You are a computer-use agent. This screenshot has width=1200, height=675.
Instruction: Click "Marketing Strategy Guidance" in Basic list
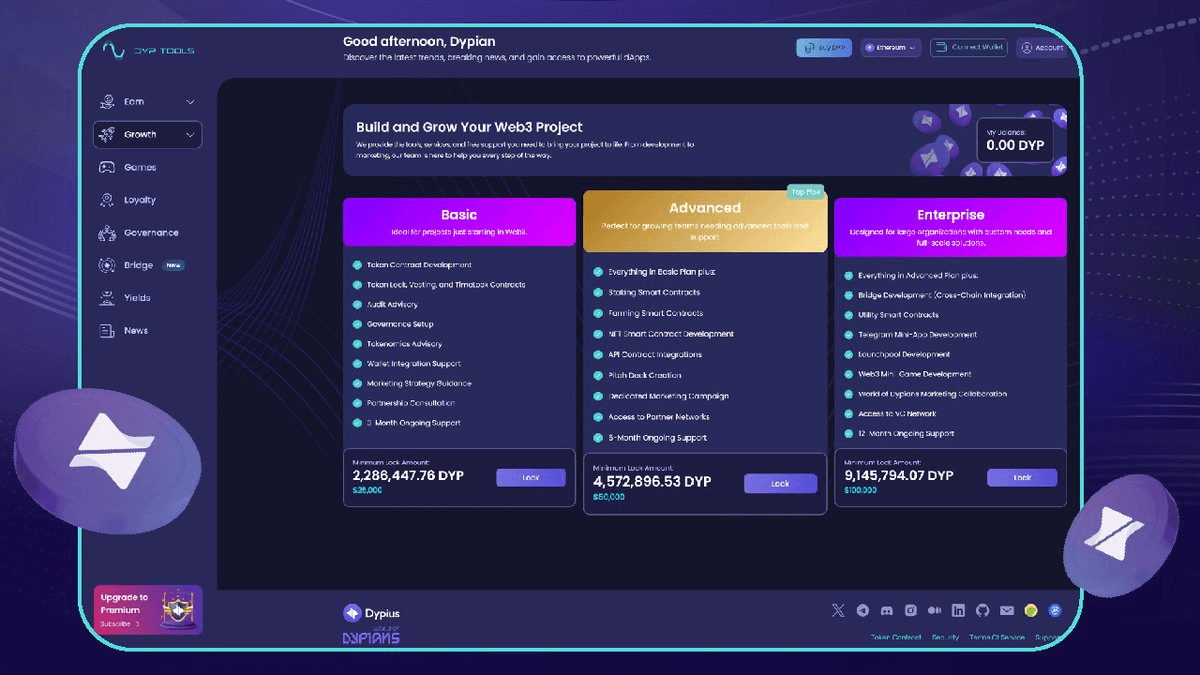coord(419,384)
